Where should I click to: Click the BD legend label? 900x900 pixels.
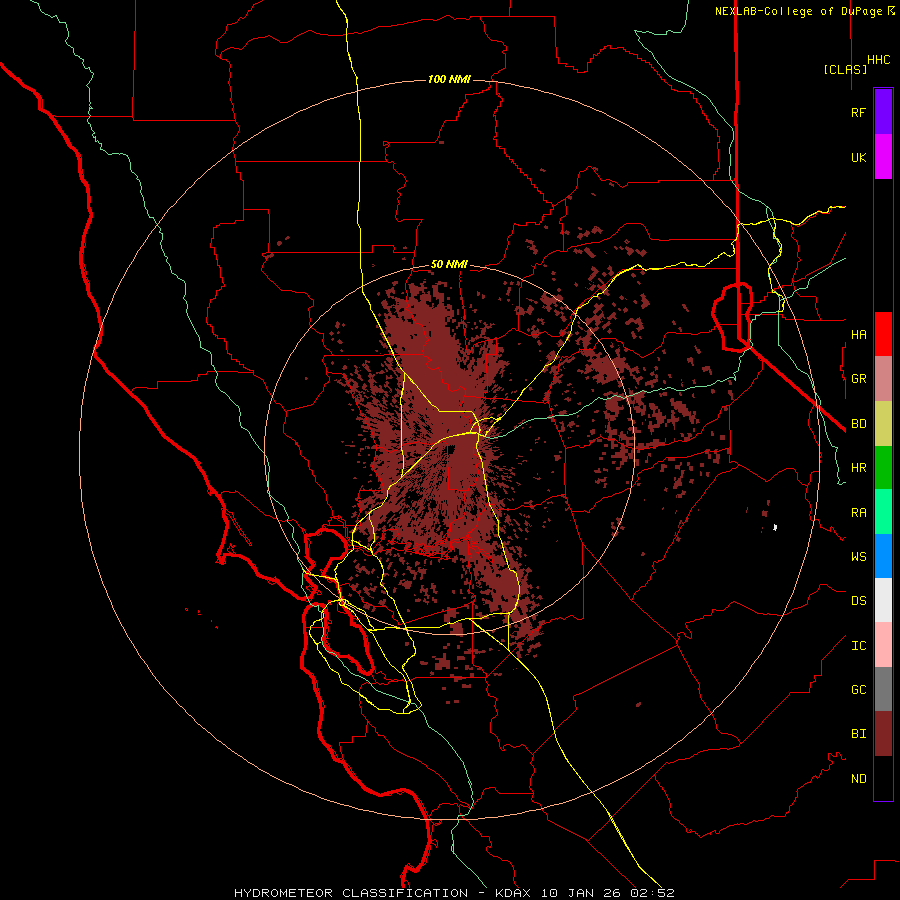click(x=859, y=424)
